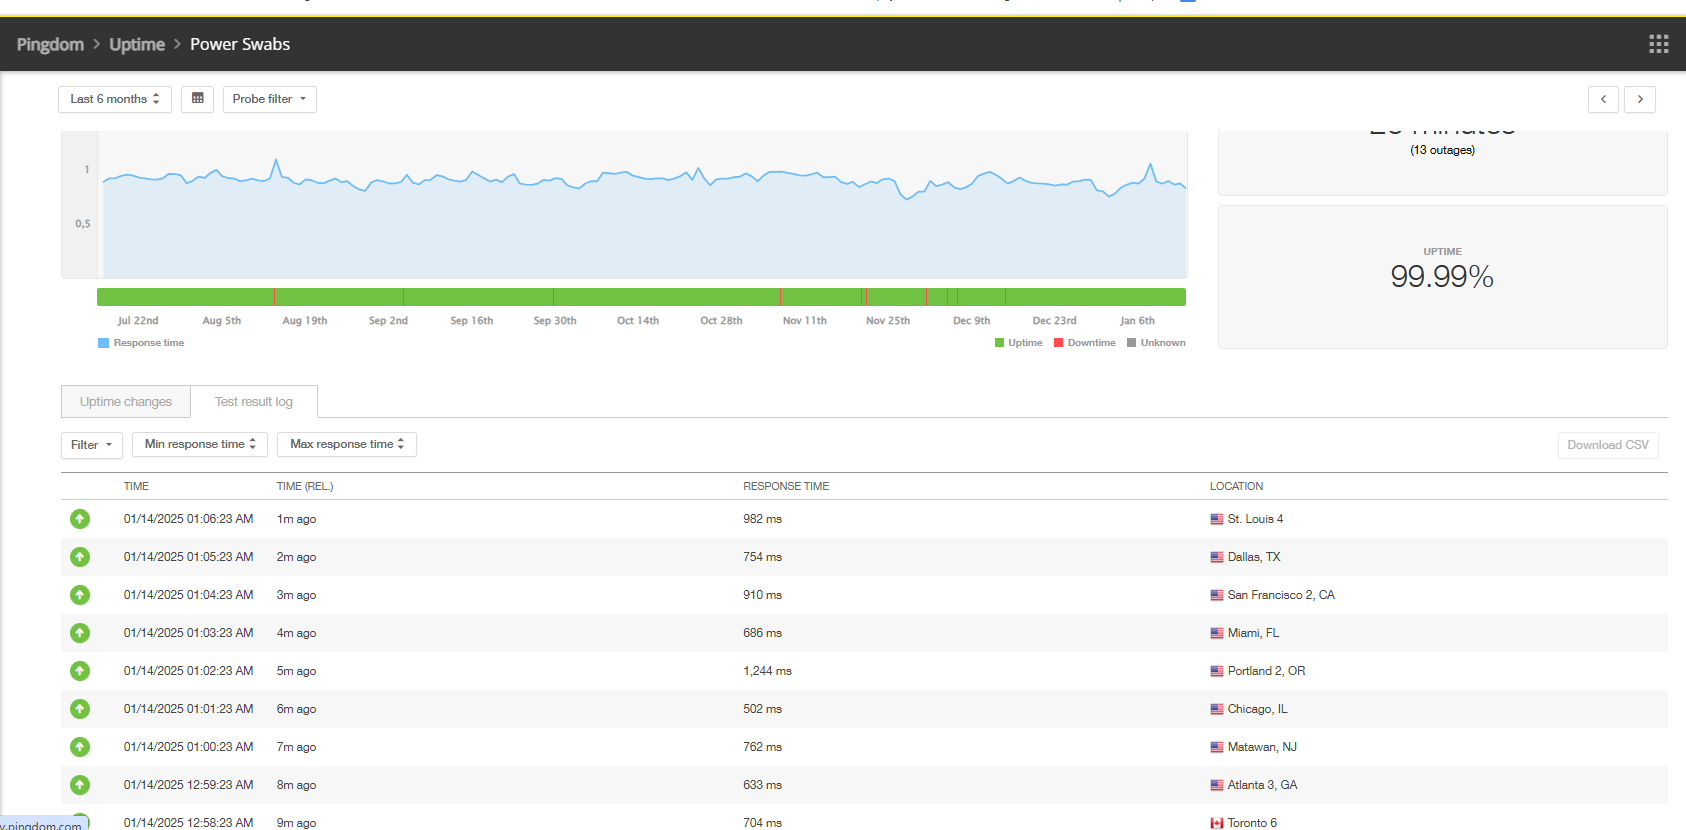Open the apps grid menu icon
This screenshot has width=1686, height=830.
[1658, 44]
